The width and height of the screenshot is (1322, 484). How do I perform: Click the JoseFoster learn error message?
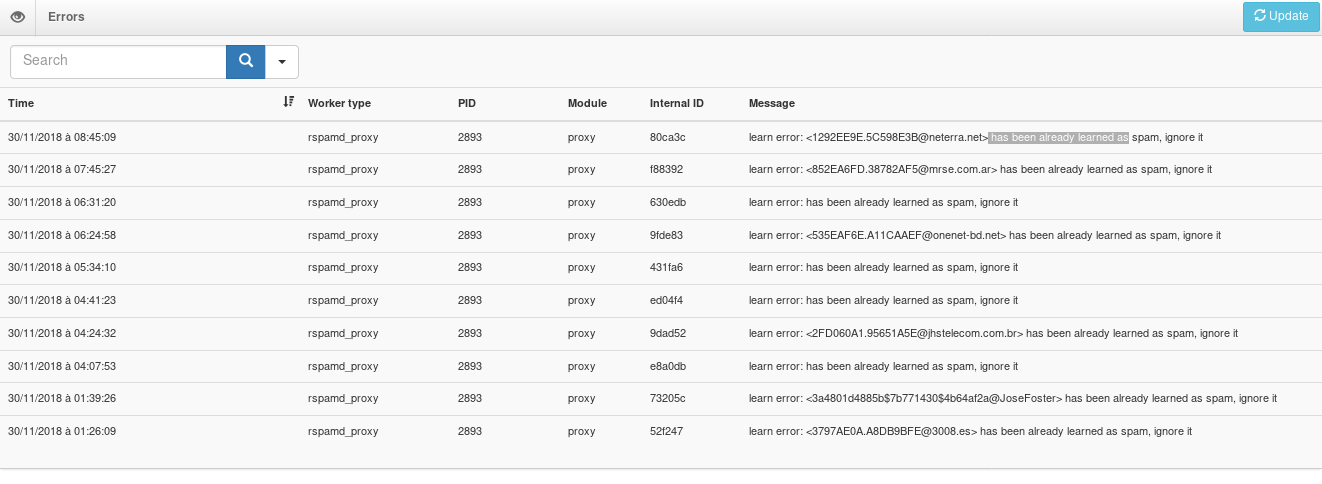pos(1013,399)
